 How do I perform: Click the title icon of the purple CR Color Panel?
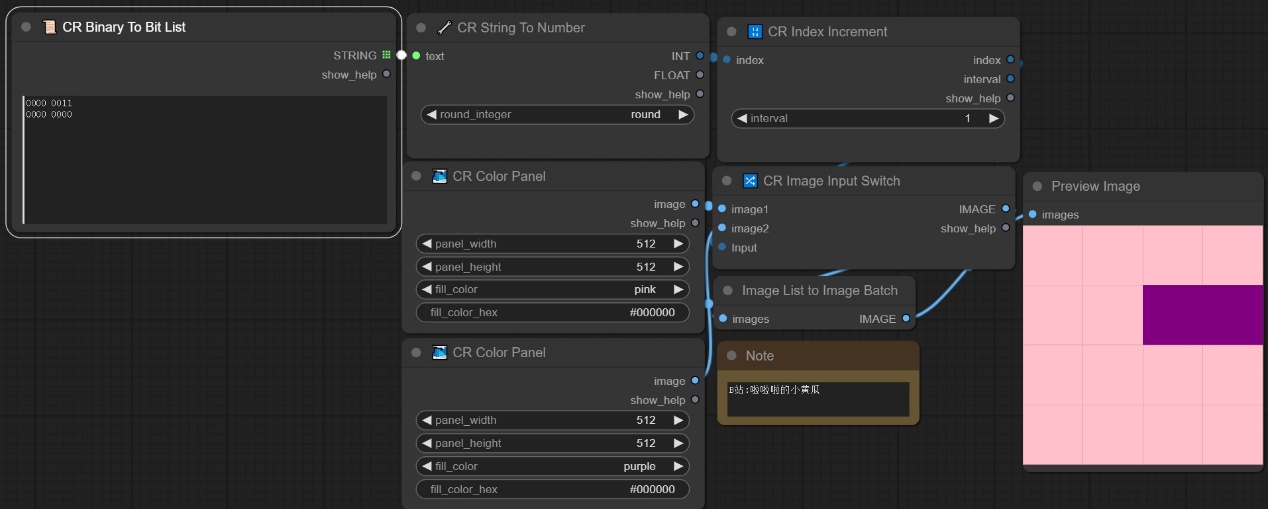tap(440, 353)
